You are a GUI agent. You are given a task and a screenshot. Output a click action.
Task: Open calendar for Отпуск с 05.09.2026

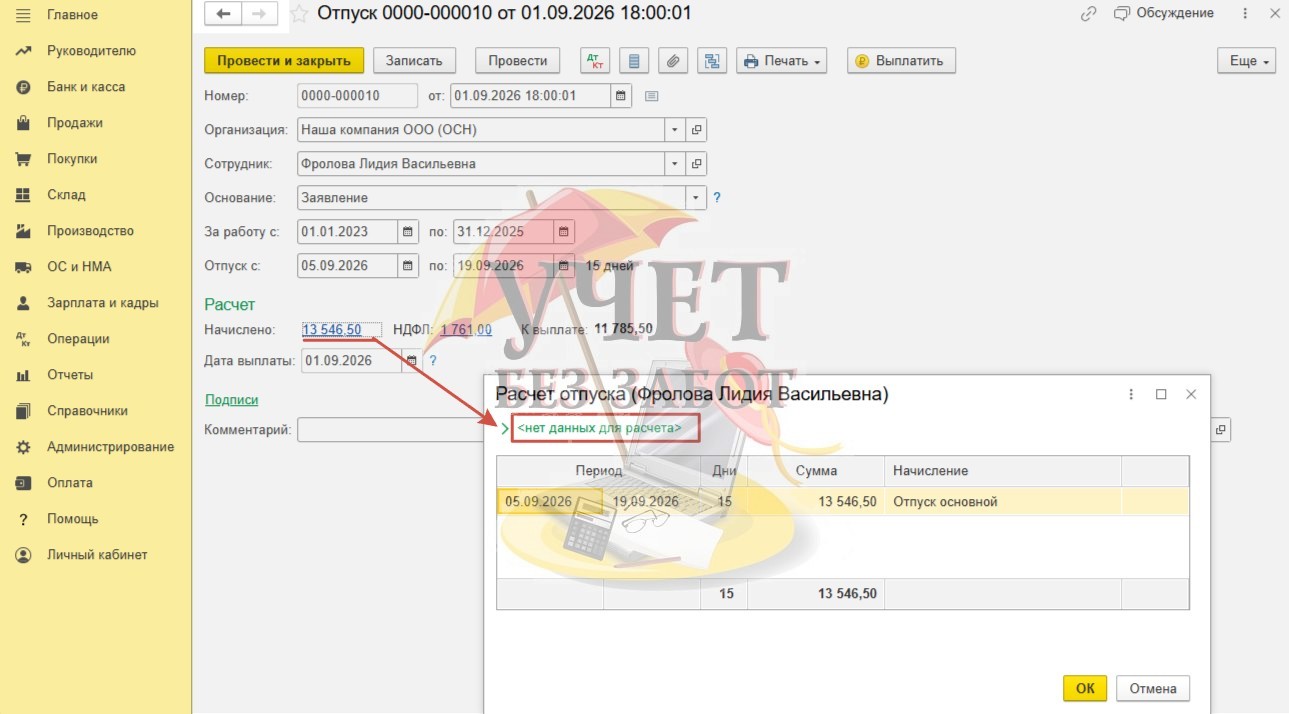coord(408,266)
